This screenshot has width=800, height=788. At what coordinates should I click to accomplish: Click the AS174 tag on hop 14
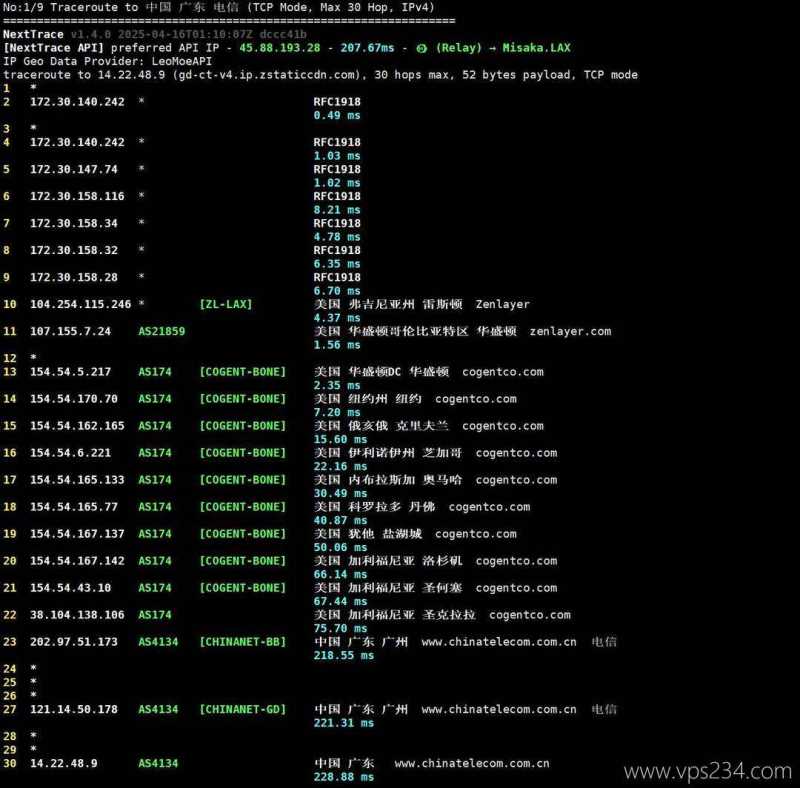(159, 398)
